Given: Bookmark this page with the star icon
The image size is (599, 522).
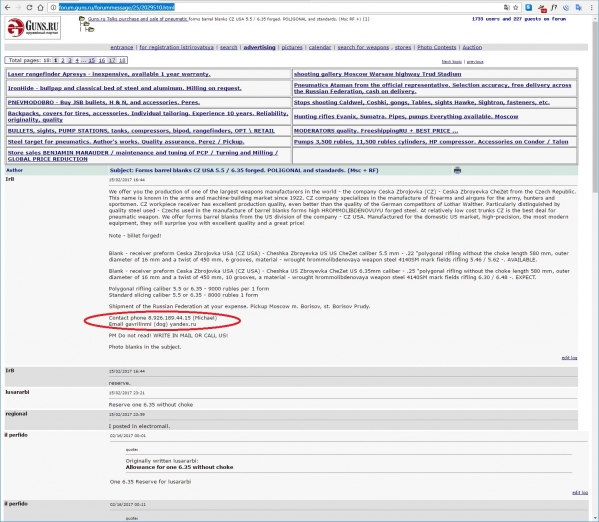Looking at the screenshot, I should click(x=516, y=7).
